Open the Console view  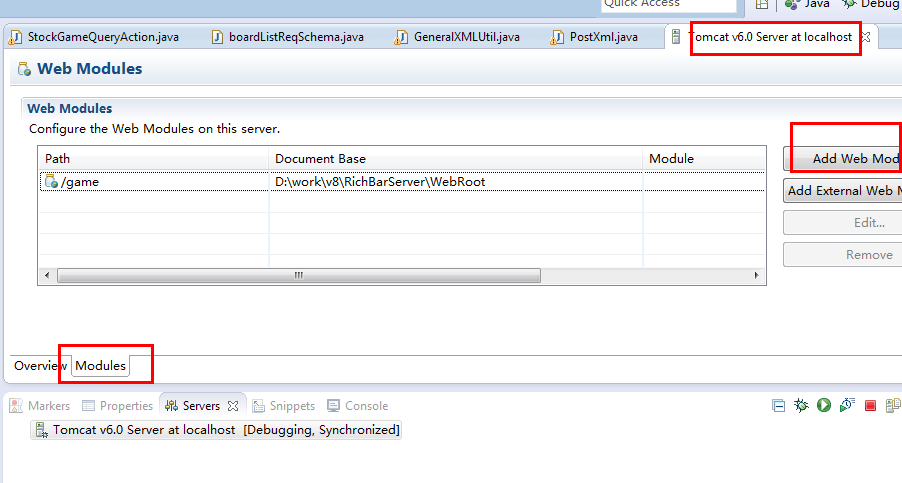pos(357,406)
